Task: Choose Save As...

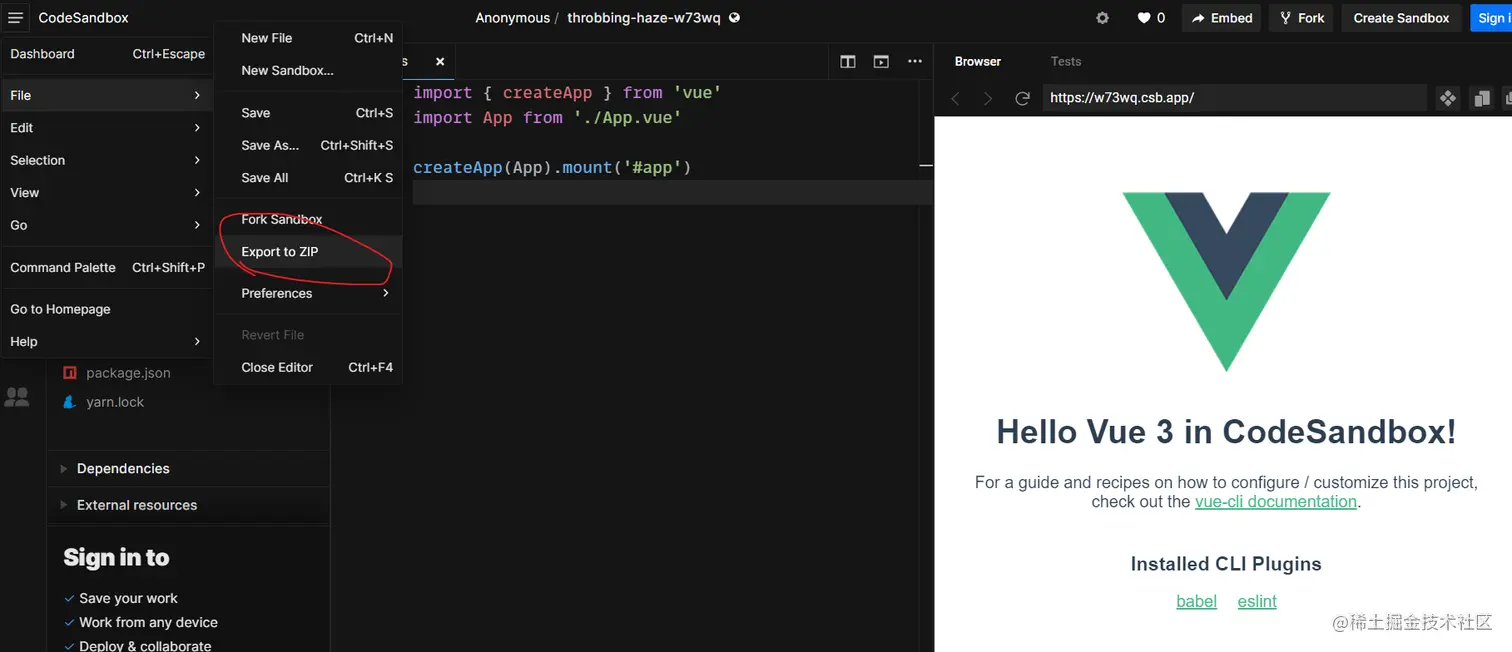Action: 308,145
